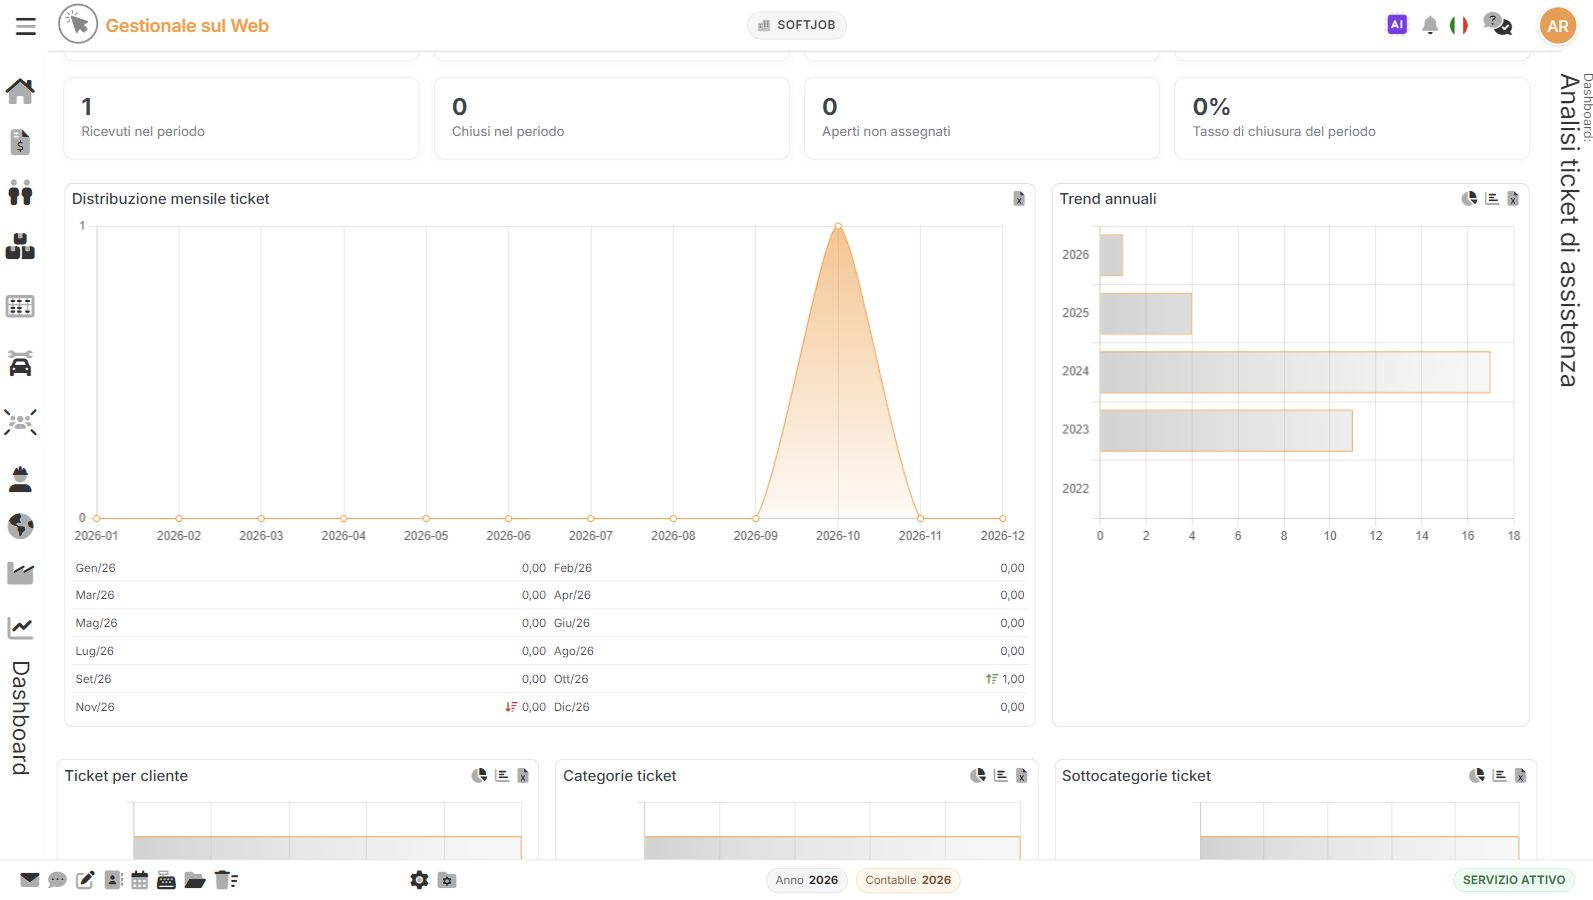Open the settings gear in bottom bar
The height and width of the screenshot is (900, 1593).
coord(419,880)
